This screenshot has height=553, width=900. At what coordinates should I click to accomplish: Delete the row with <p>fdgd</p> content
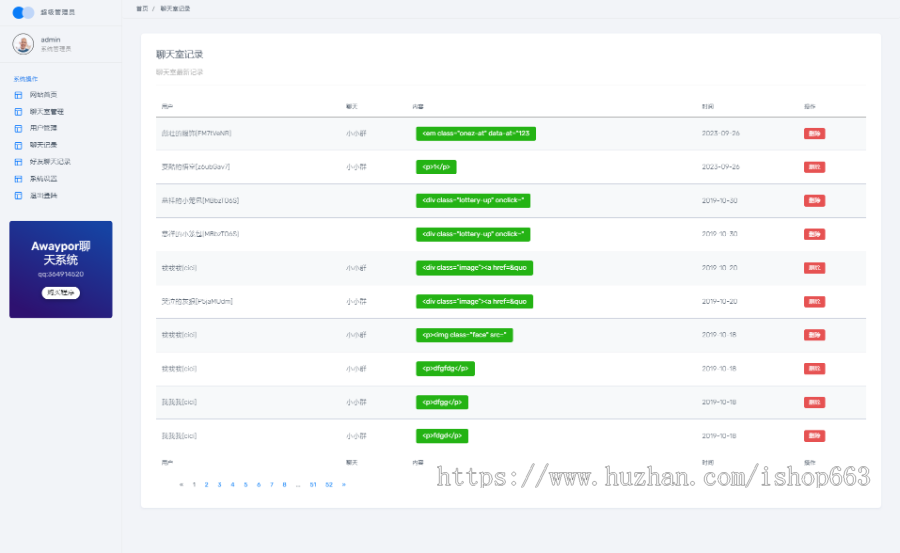(x=814, y=436)
